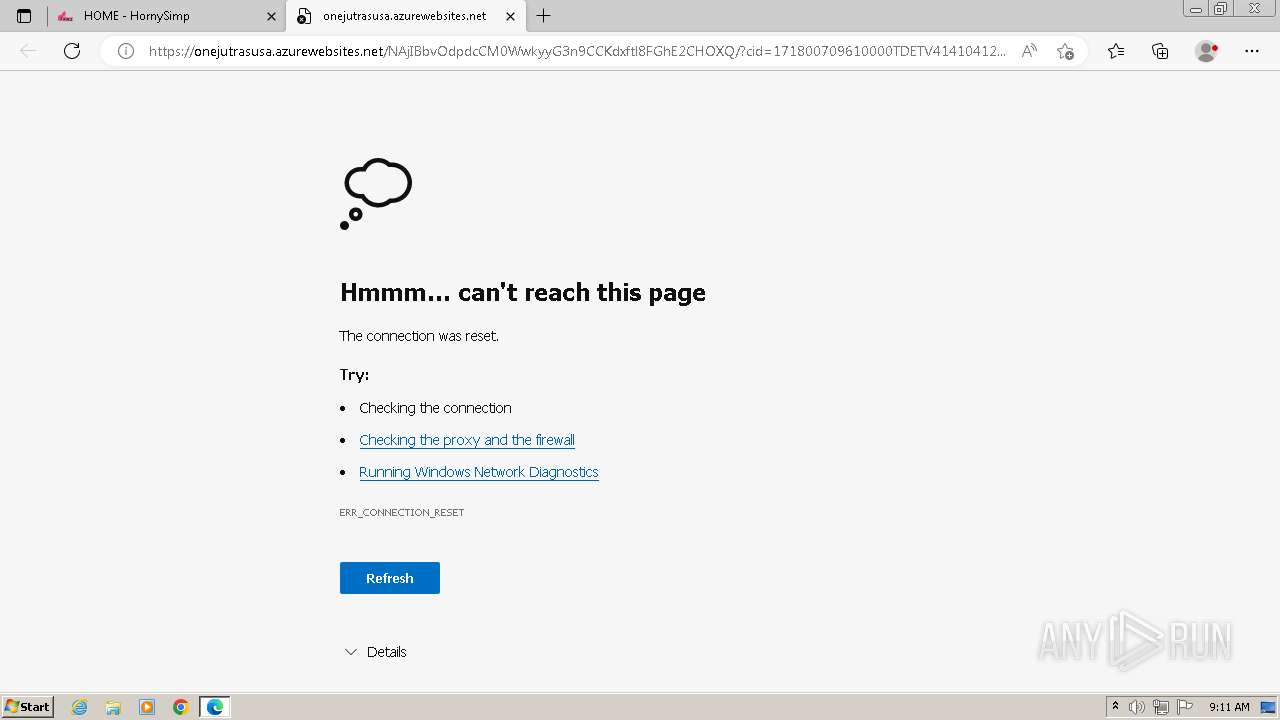Image resolution: width=1280 pixels, height=720 pixels.
Task: Reload page using toolbar refresh icon
Action: click(72, 51)
